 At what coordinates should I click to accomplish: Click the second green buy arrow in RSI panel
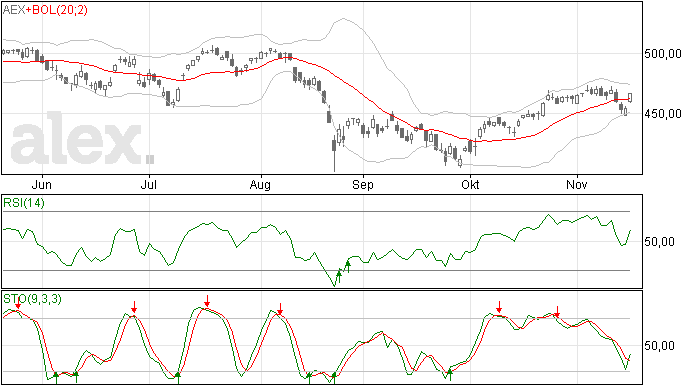coord(348,266)
